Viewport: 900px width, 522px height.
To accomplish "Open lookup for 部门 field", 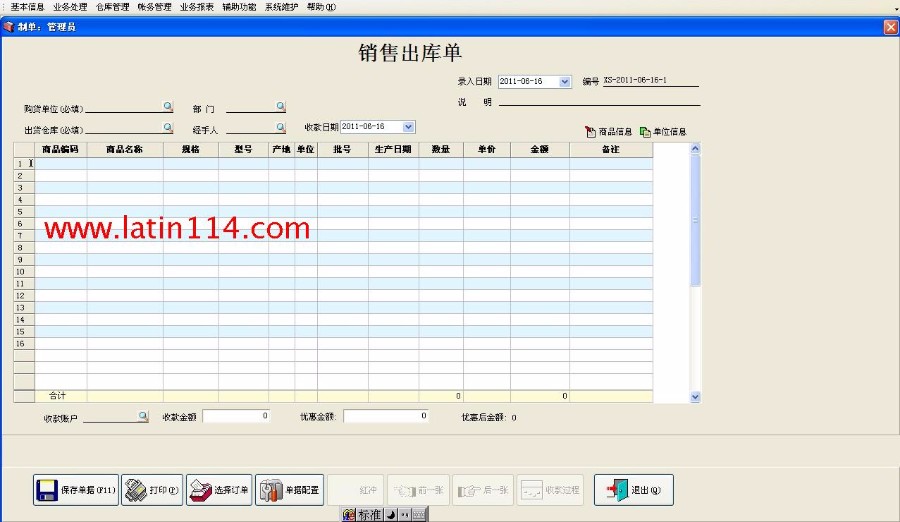I will (280, 106).
